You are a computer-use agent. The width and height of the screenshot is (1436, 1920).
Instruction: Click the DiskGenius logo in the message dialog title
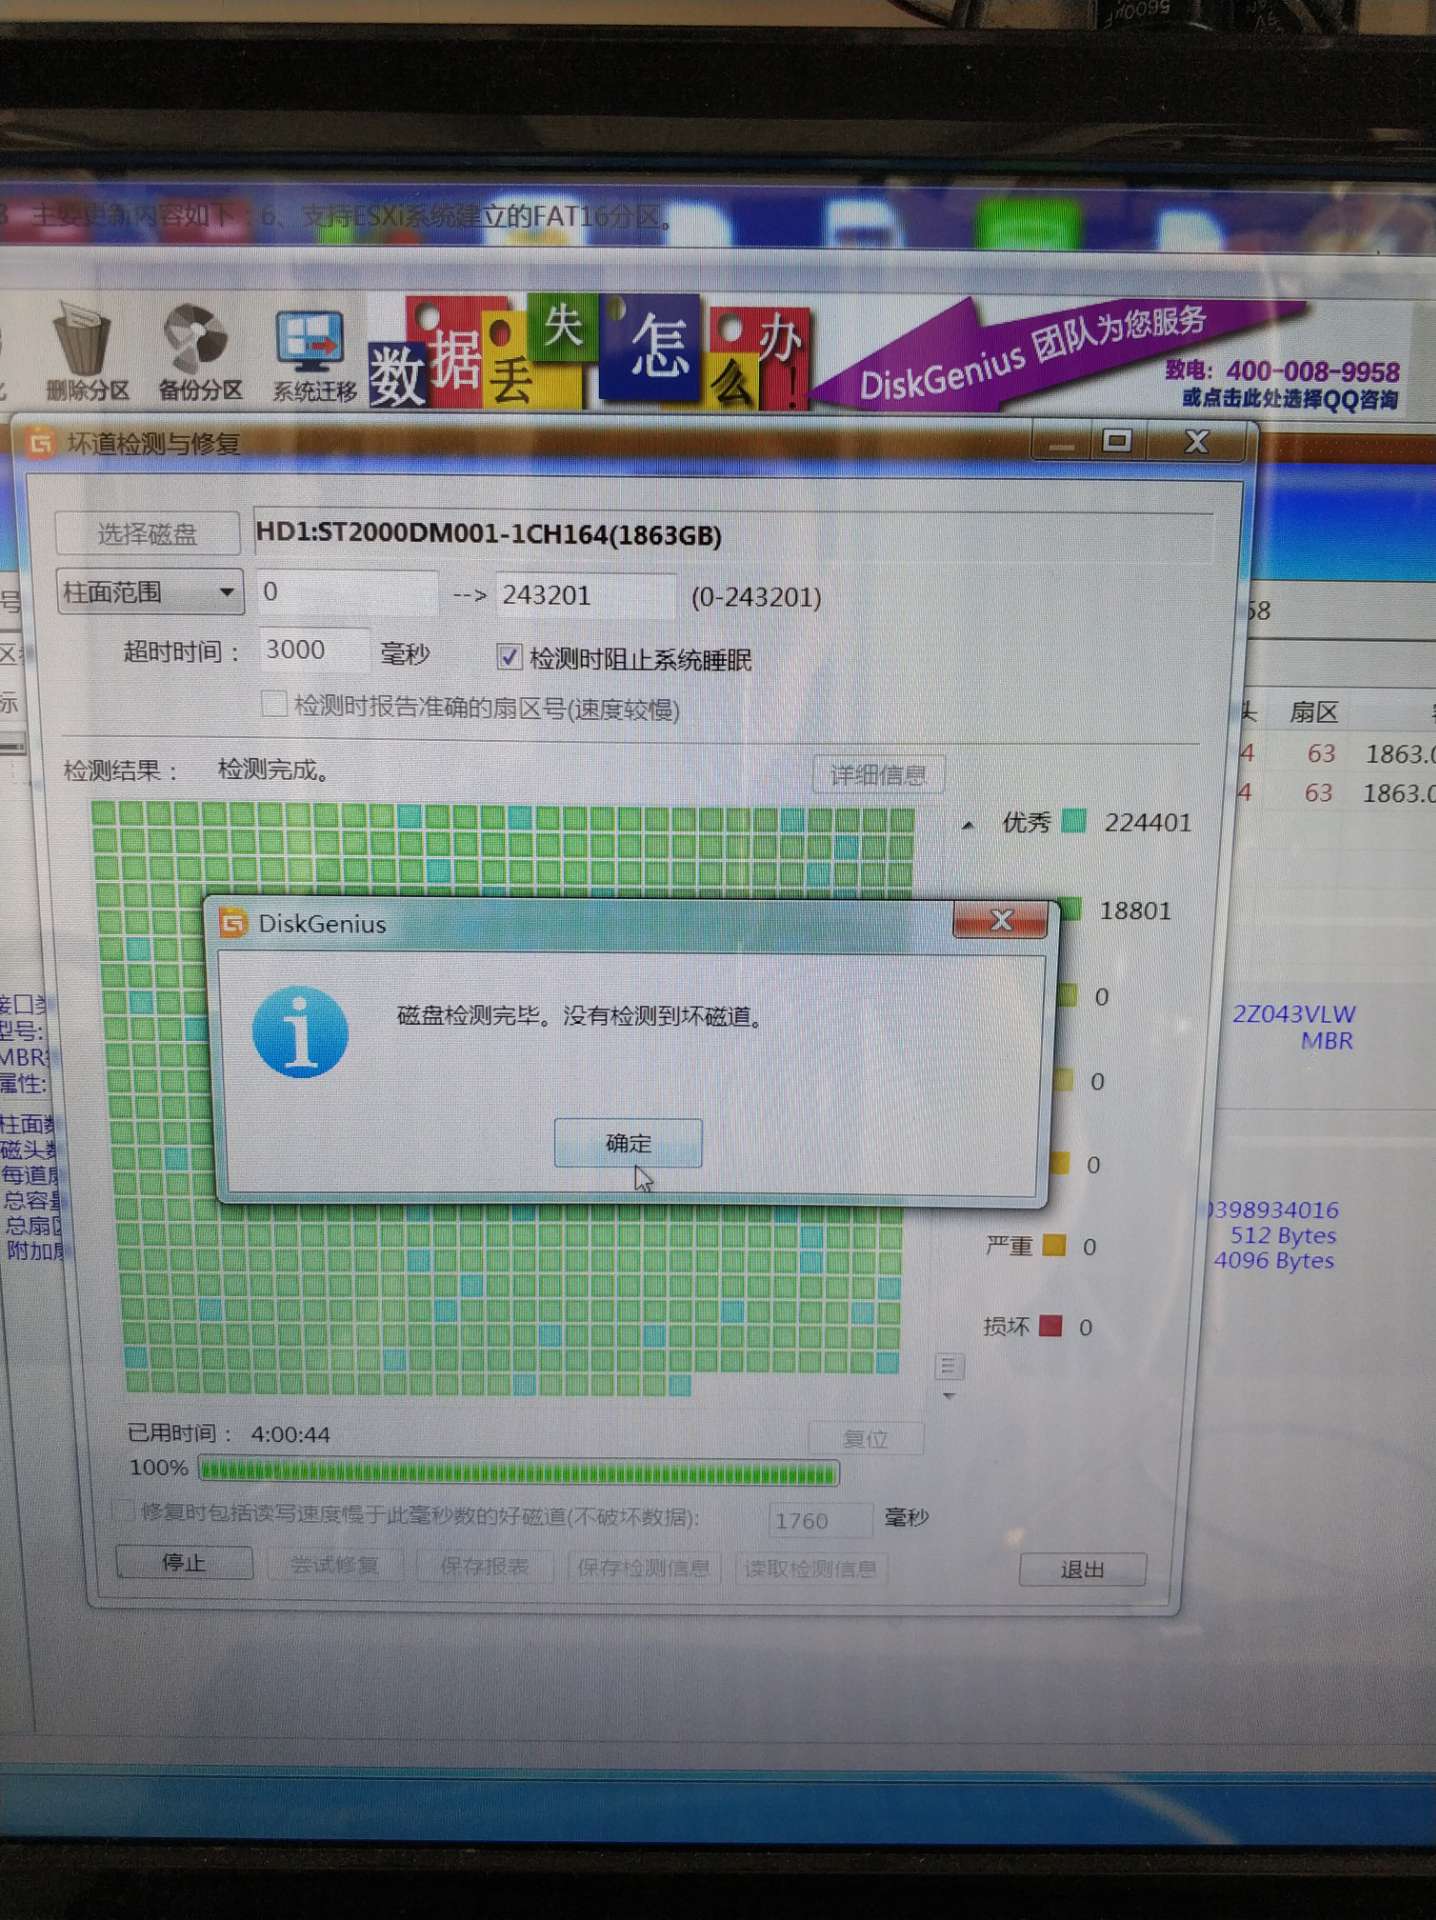pyautogui.click(x=233, y=923)
